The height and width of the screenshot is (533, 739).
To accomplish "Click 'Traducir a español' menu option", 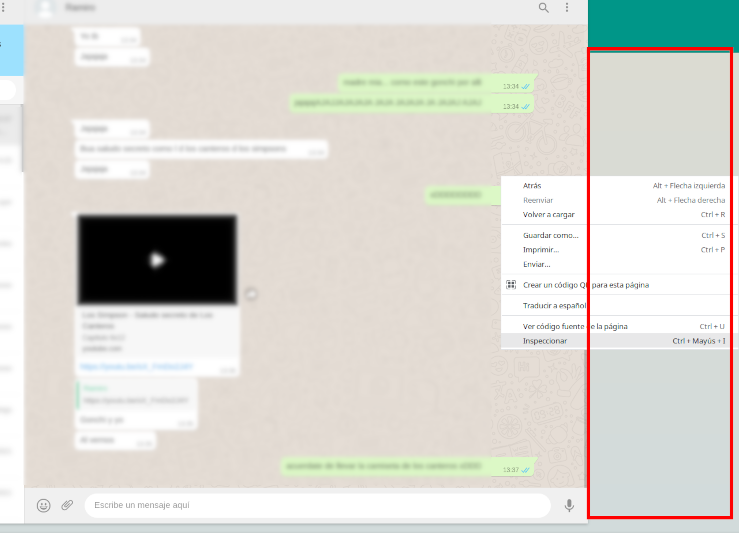I will pos(554,306).
